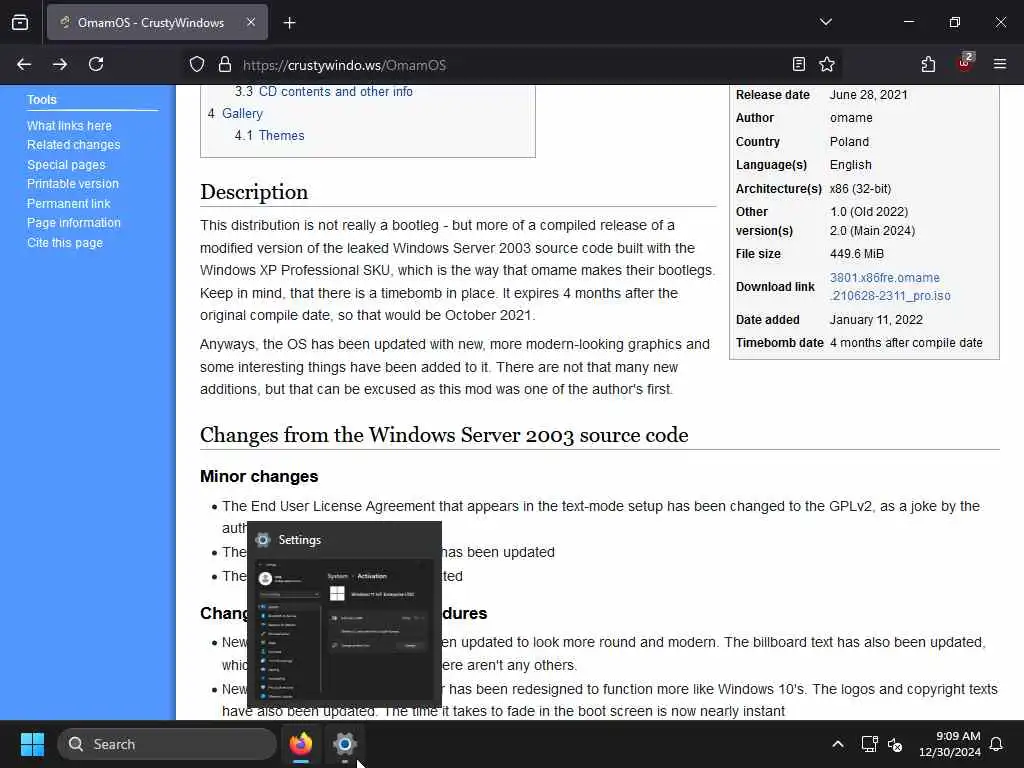1024x768 pixels.
Task: Click the Language(s) value English
Action: tap(850, 165)
